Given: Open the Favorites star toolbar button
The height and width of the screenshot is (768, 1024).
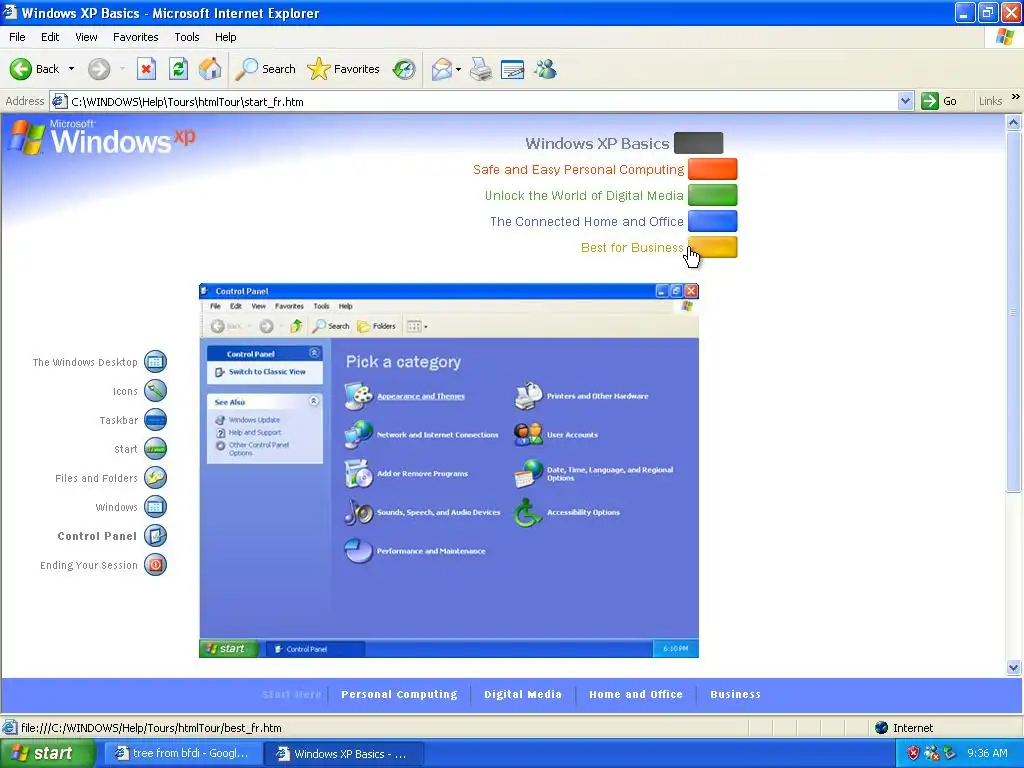Looking at the screenshot, I should pyautogui.click(x=344, y=69).
